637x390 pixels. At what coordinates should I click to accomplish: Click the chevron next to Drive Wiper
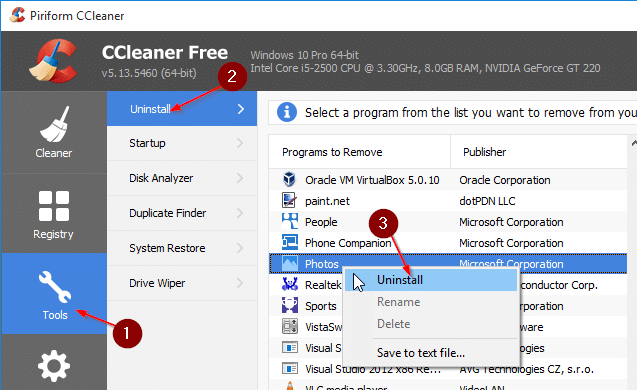pyautogui.click(x=240, y=283)
